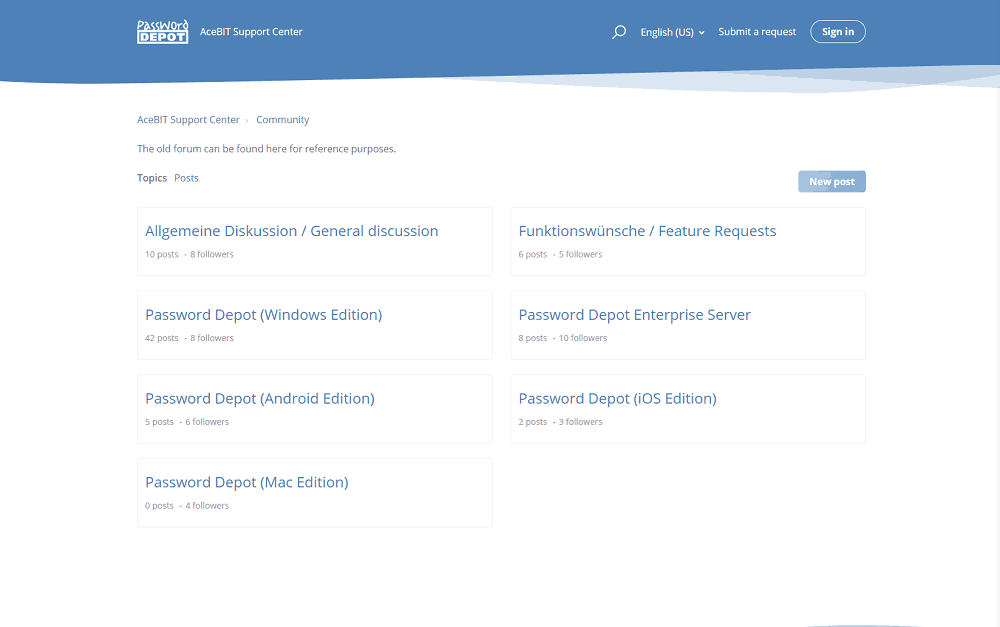1000x627 pixels.
Task: Open the search magnifier icon
Action: coord(619,32)
